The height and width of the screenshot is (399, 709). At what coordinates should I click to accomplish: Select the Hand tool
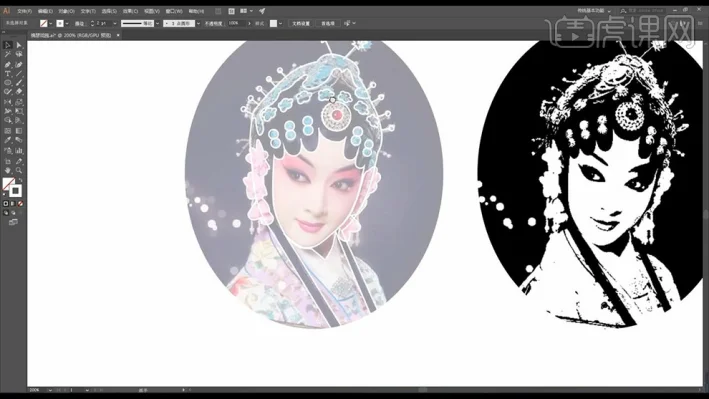(7, 171)
